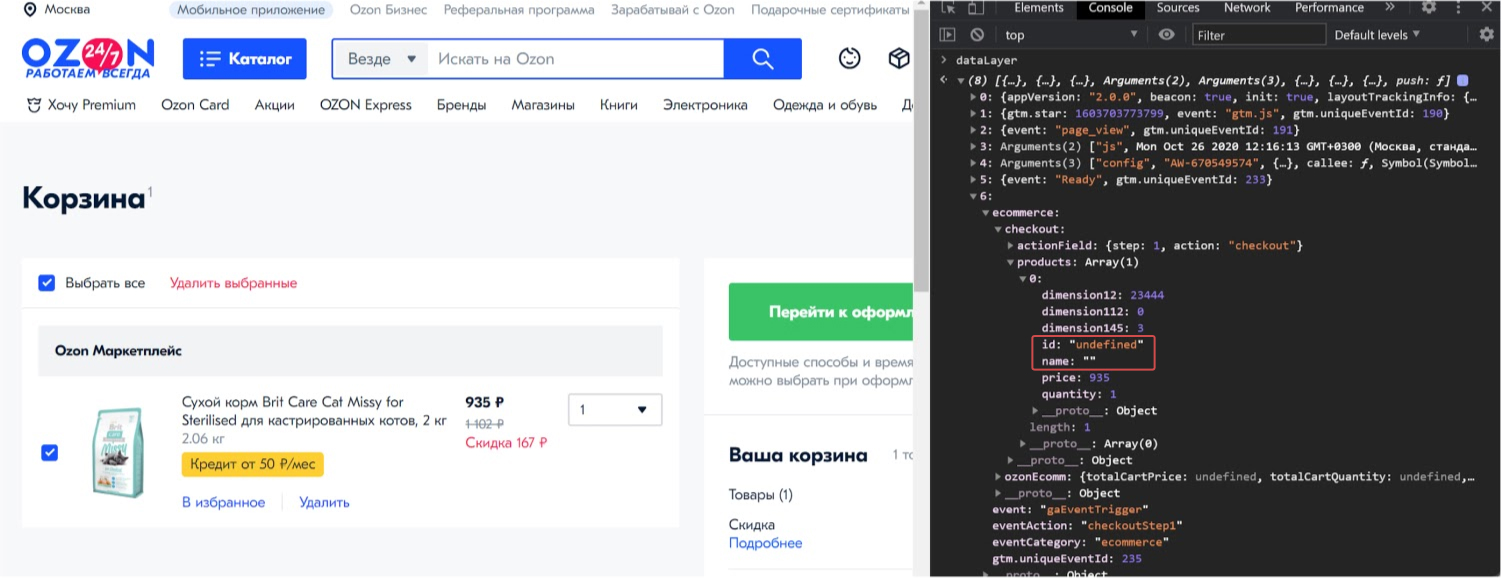Click 'Подарочные сертификаты' link
The height and width of the screenshot is (578, 1502).
point(829,9)
